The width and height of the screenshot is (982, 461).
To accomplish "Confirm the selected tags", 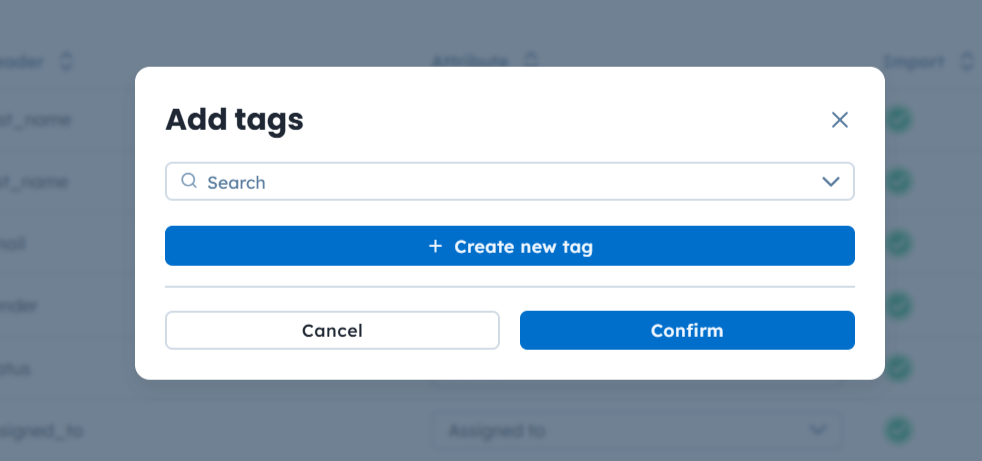I will [x=687, y=330].
